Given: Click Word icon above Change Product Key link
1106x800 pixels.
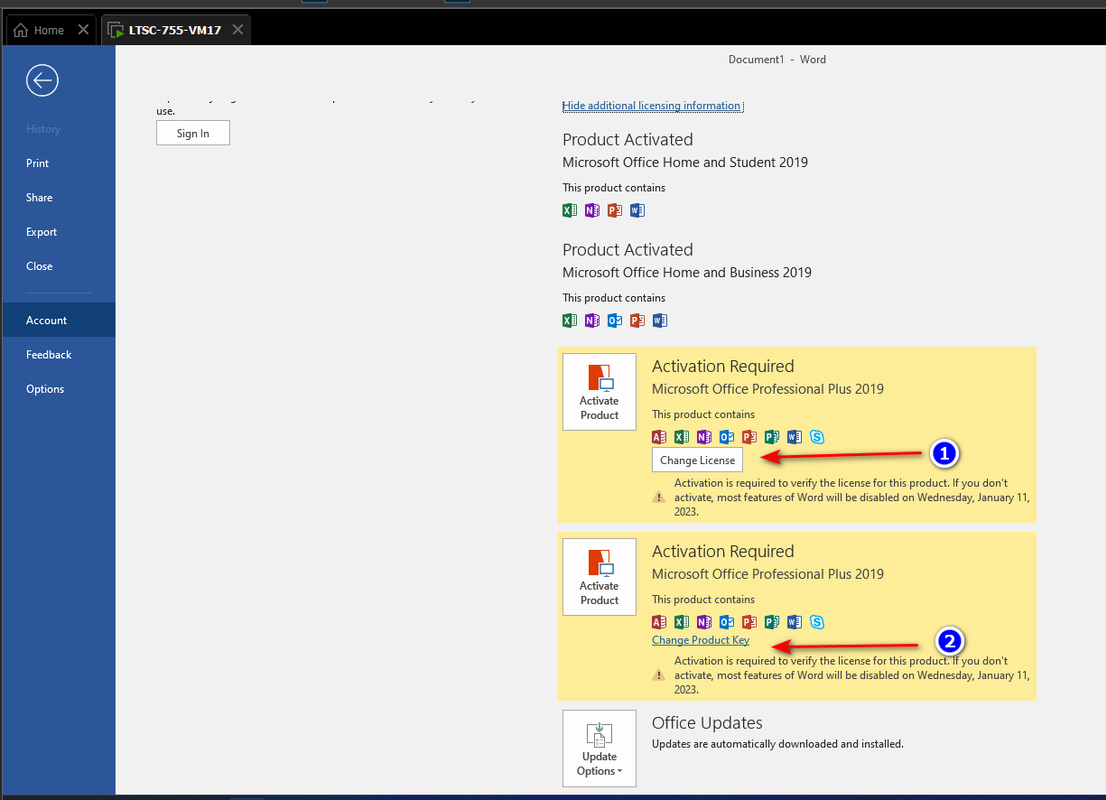Looking at the screenshot, I should click(794, 622).
